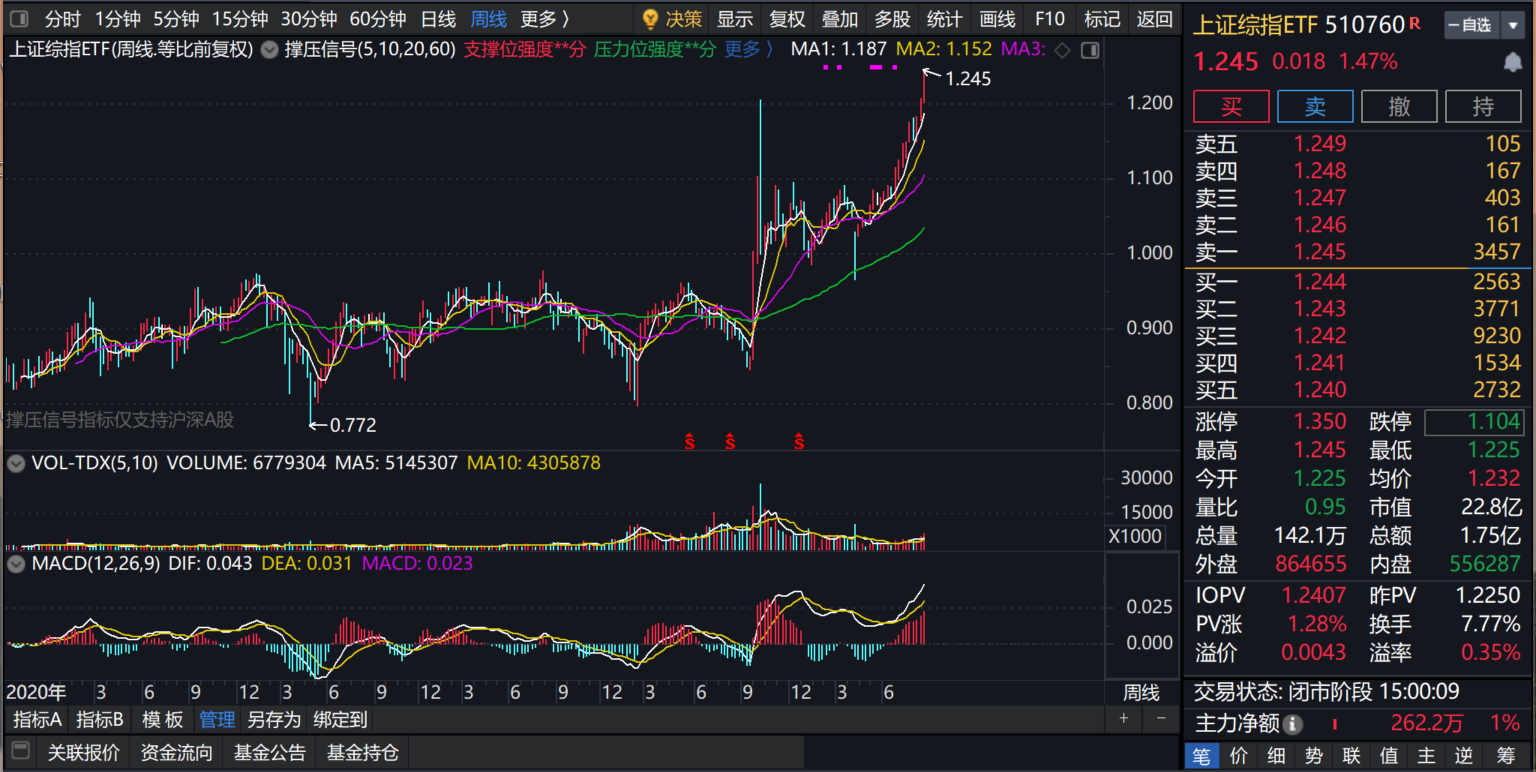Click the info icon beside 主力净额
The height and width of the screenshot is (772, 1536).
pos(1293,724)
